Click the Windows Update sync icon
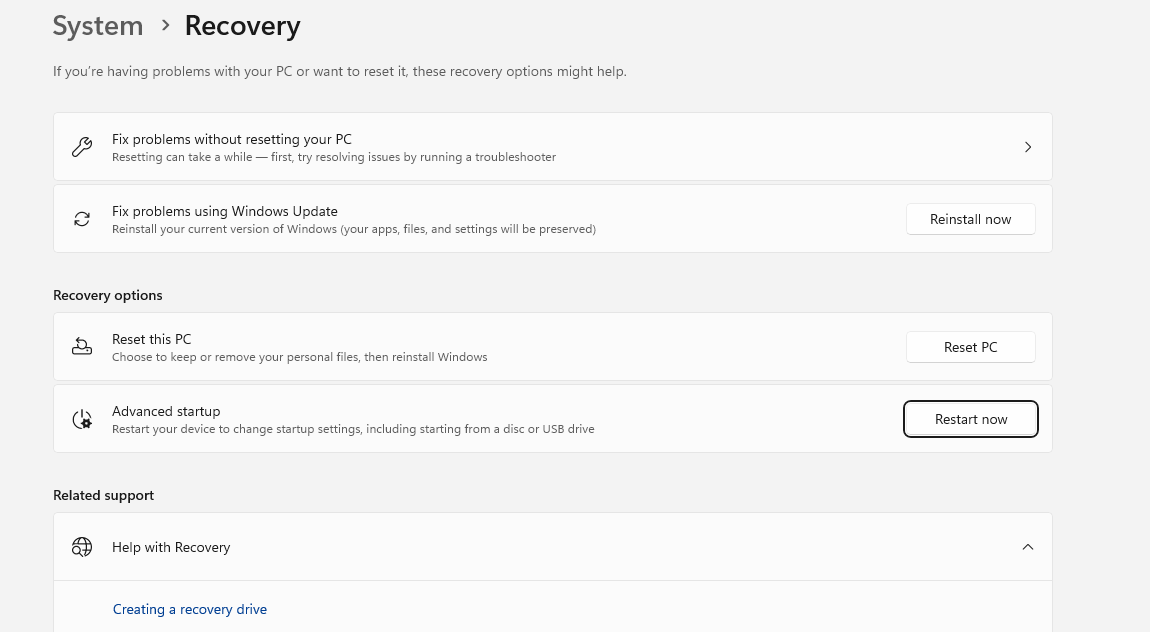This screenshot has width=1150, height=632. pyautogui.click(x=82, y=219)
